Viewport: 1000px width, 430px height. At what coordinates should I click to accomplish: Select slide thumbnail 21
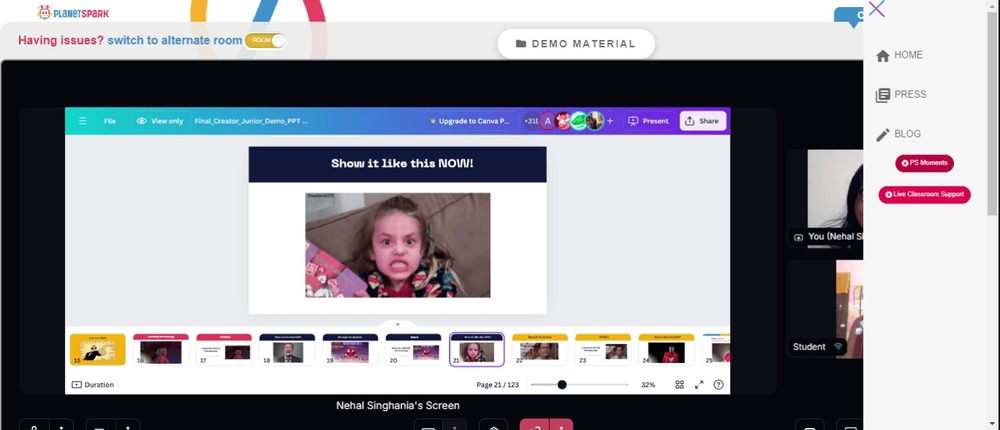click(476, 350)
